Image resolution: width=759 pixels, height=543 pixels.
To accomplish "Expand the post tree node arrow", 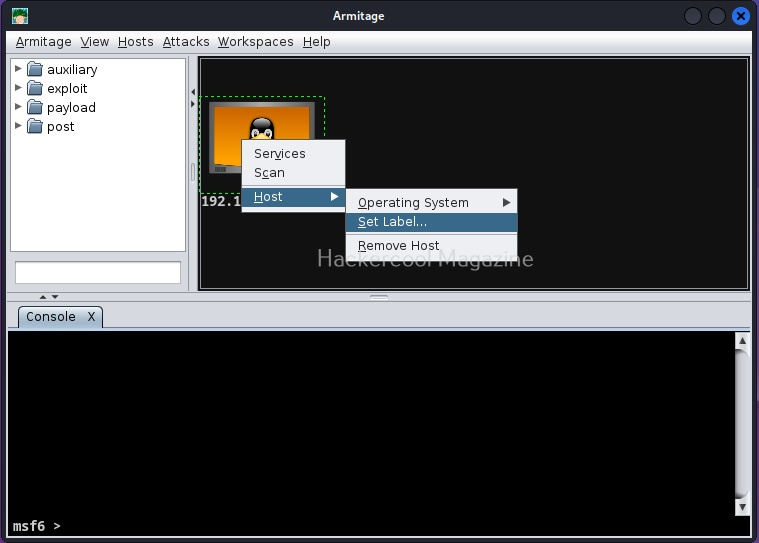I will click(18, 126).
